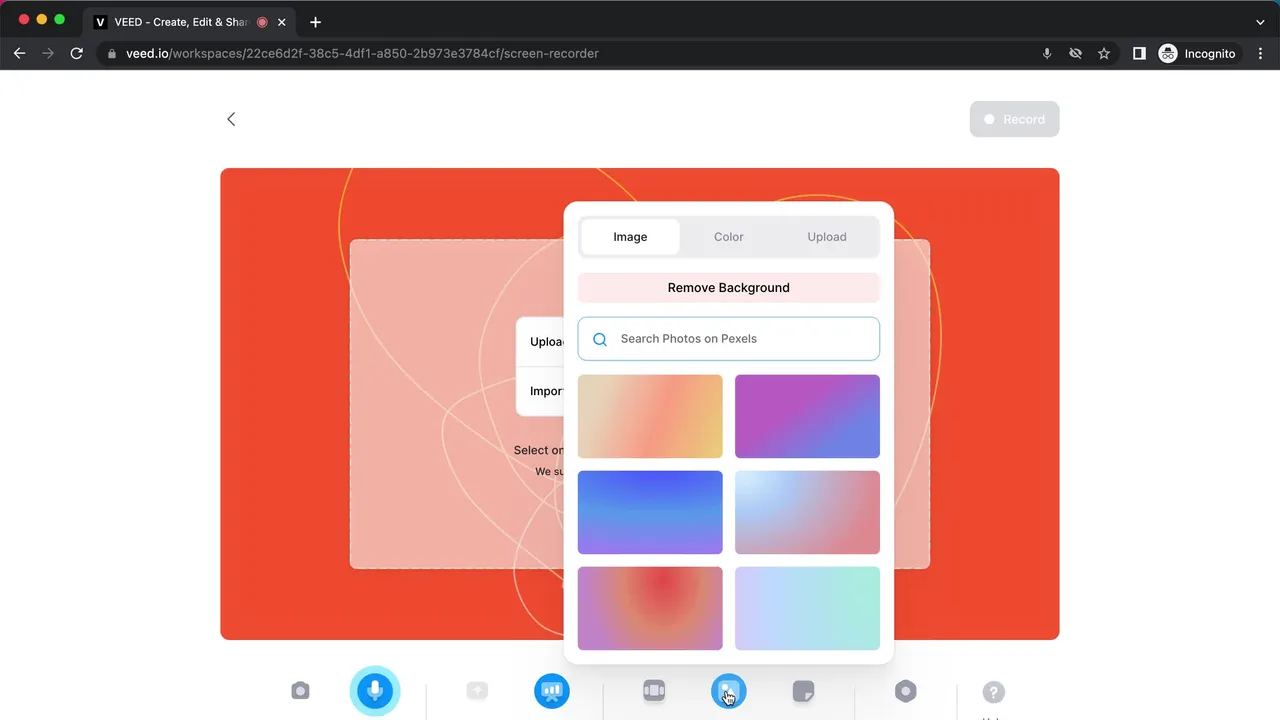Switch to the Image tab

click(630, 237)
